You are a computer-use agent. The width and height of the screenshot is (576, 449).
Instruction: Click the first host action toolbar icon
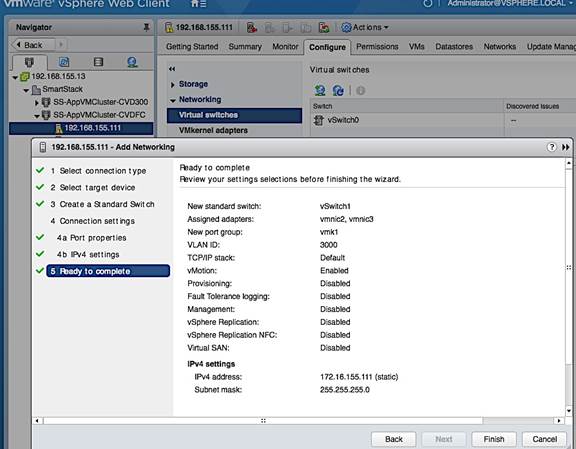coord(252,28)
